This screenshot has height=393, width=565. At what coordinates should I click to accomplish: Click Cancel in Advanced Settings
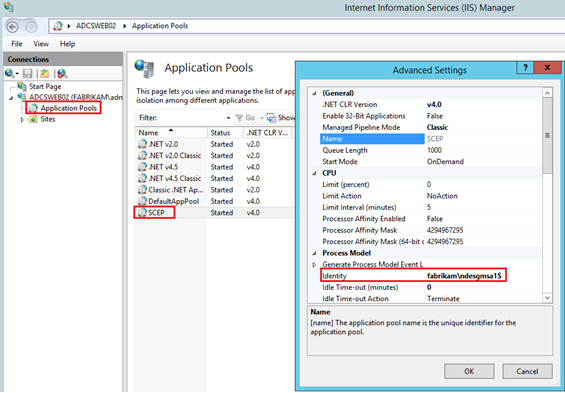pyautogui.click(x=527, y=371)
